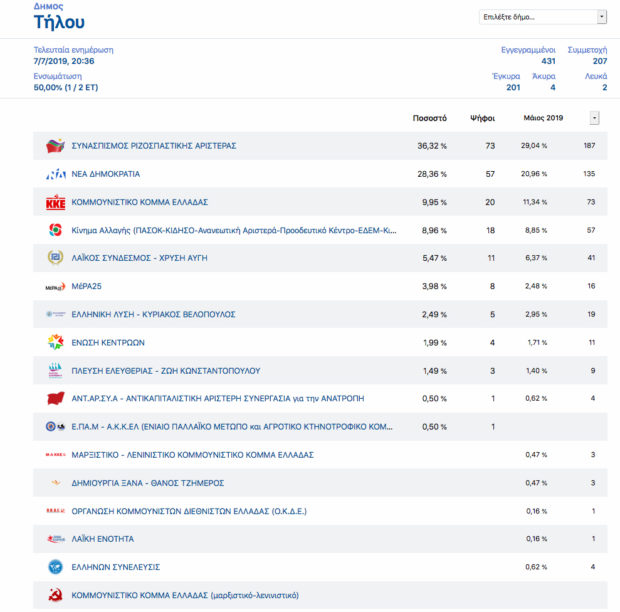This screenshot has height=612, width=620.
Task: Click the Chrysi Avgi party emblem
Action: click(x=55, y=258)
